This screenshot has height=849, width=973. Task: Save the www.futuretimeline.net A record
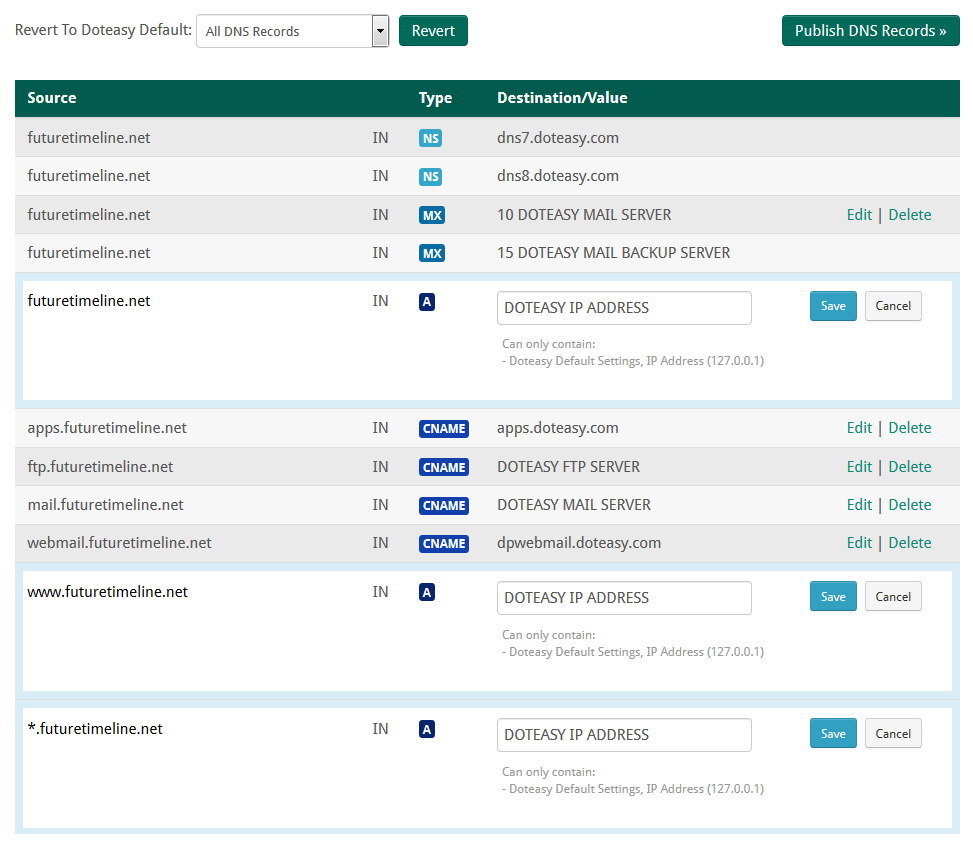click(x=833, y=596)
